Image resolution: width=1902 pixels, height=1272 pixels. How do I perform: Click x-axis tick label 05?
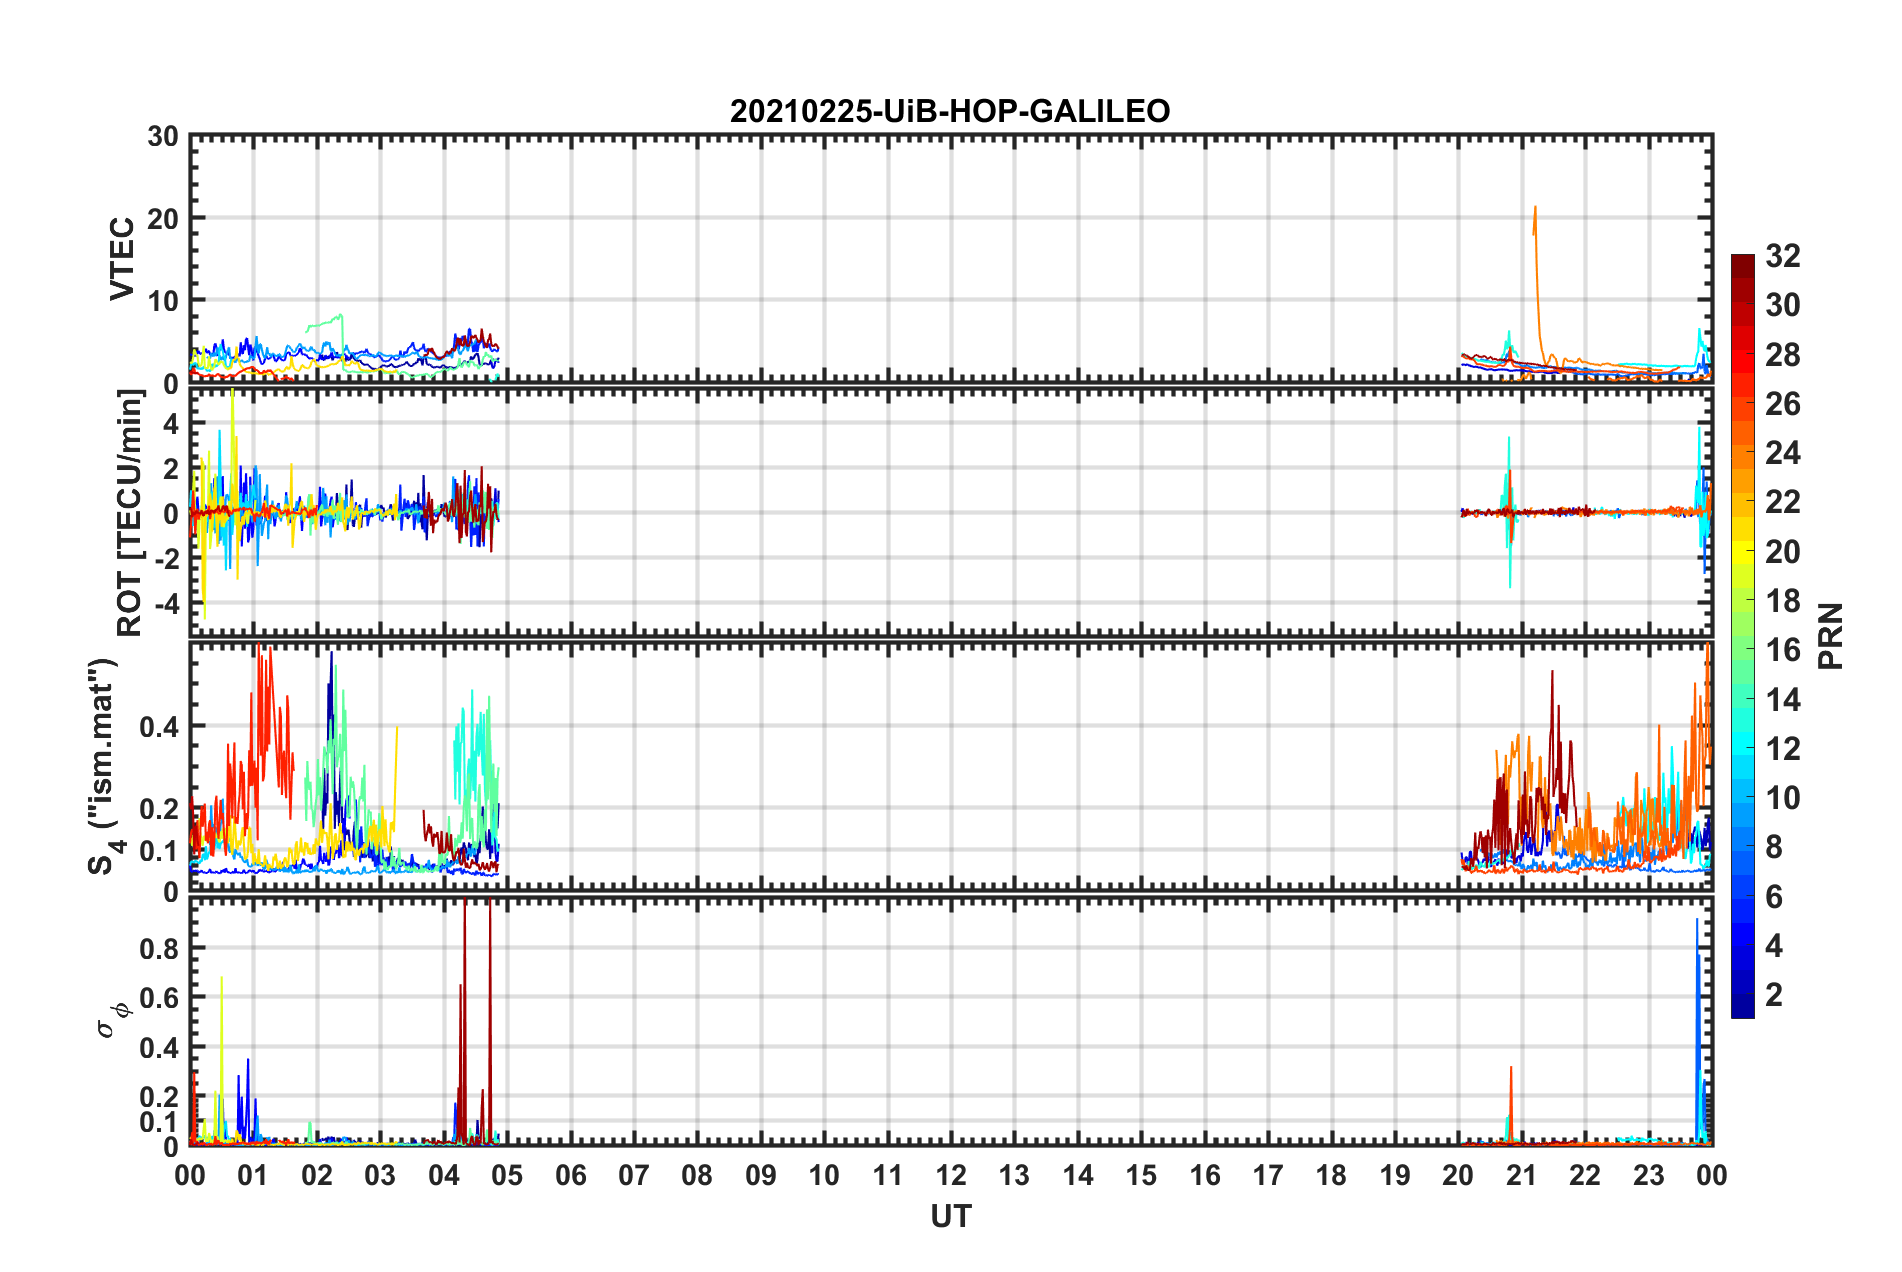(x=507, y=1175)
